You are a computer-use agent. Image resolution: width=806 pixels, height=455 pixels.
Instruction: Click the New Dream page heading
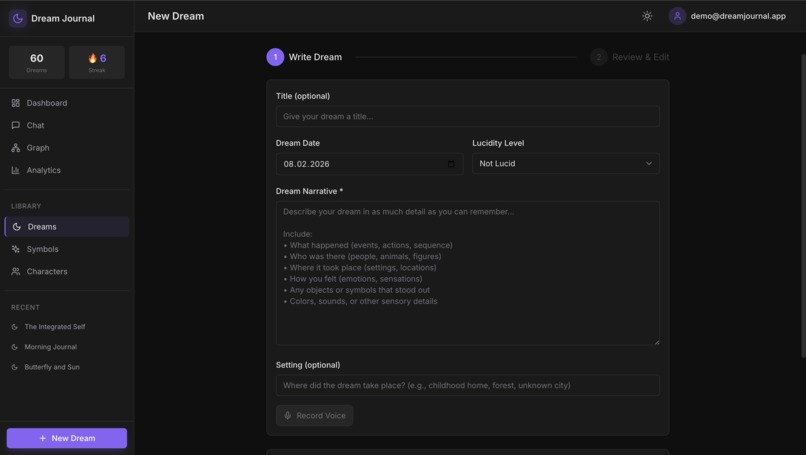(x=176, y=16)
